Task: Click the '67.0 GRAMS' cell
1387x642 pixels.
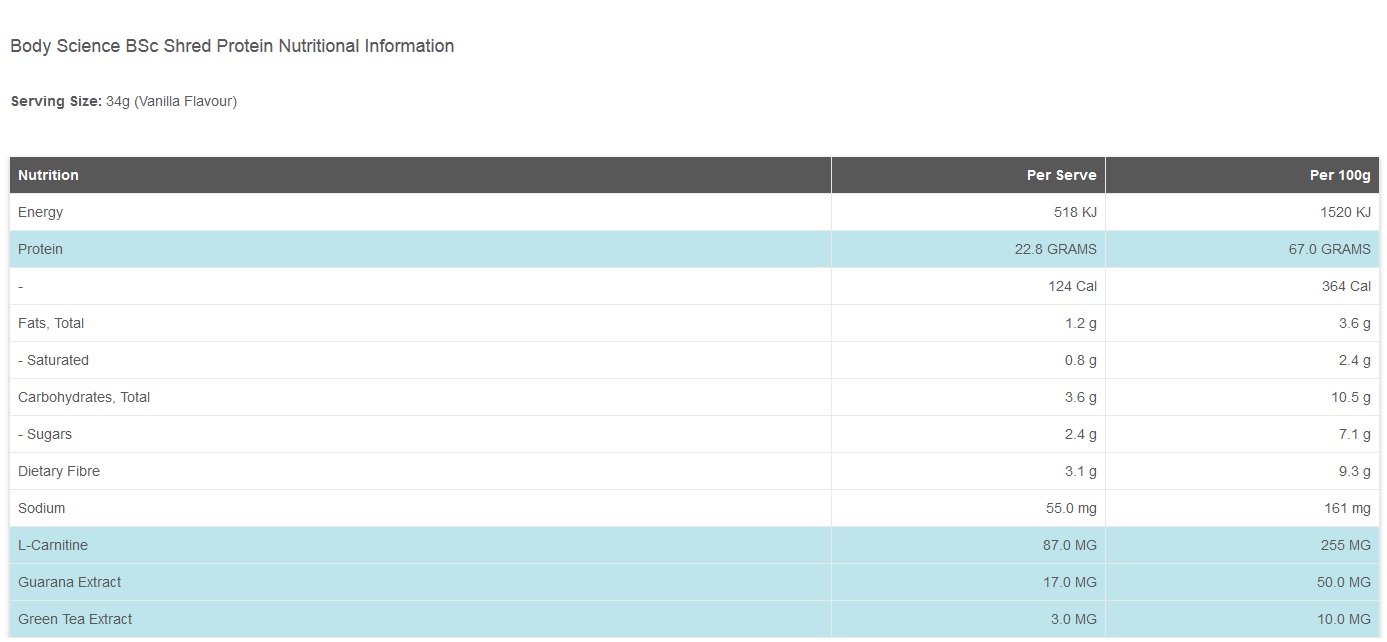Action: 1242,249
